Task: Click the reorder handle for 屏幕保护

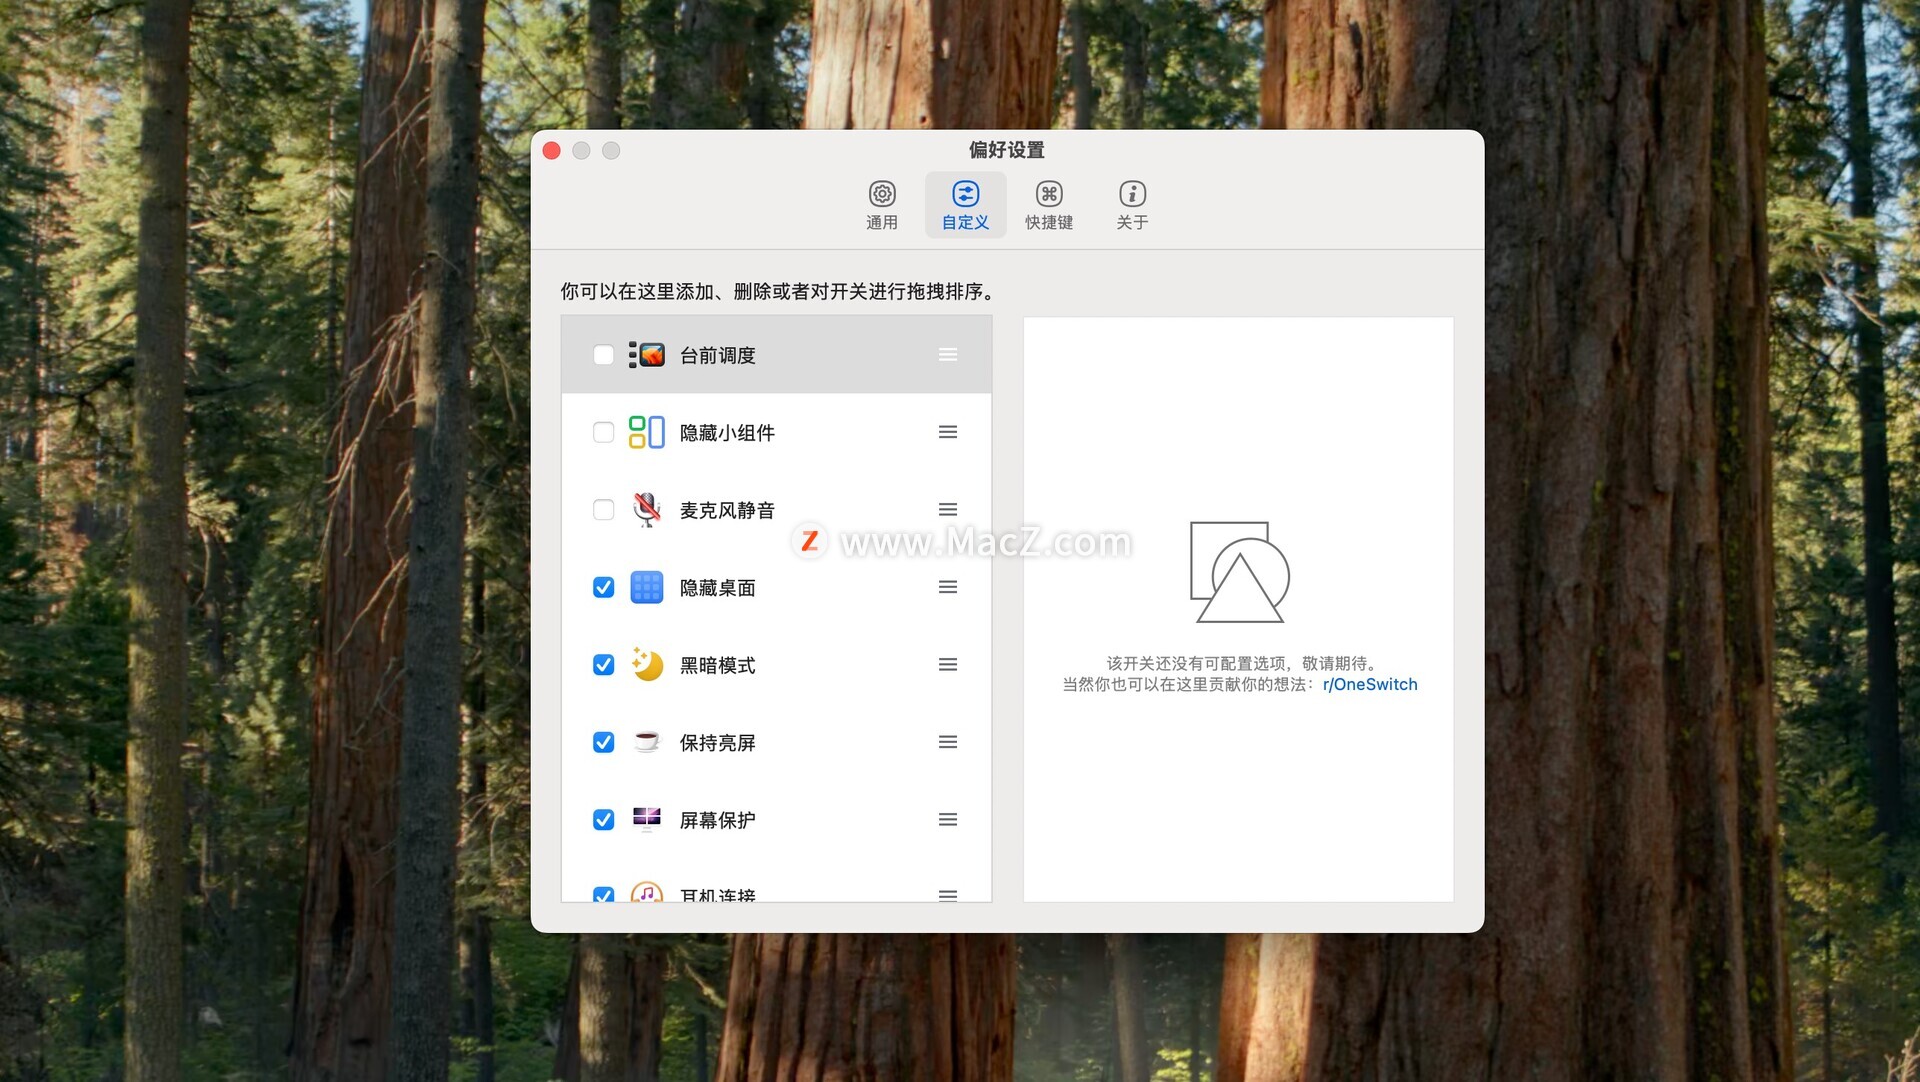Action: (x=948, y=820)
